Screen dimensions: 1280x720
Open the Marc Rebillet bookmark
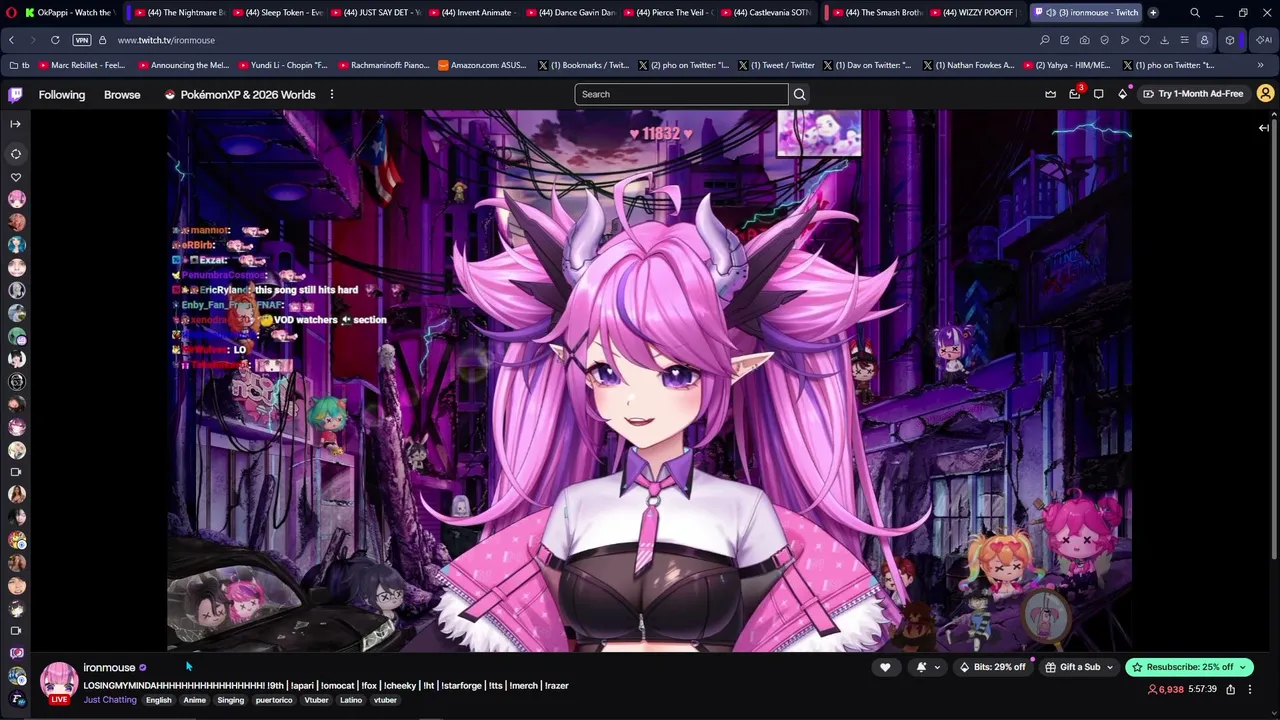[82, 65]
